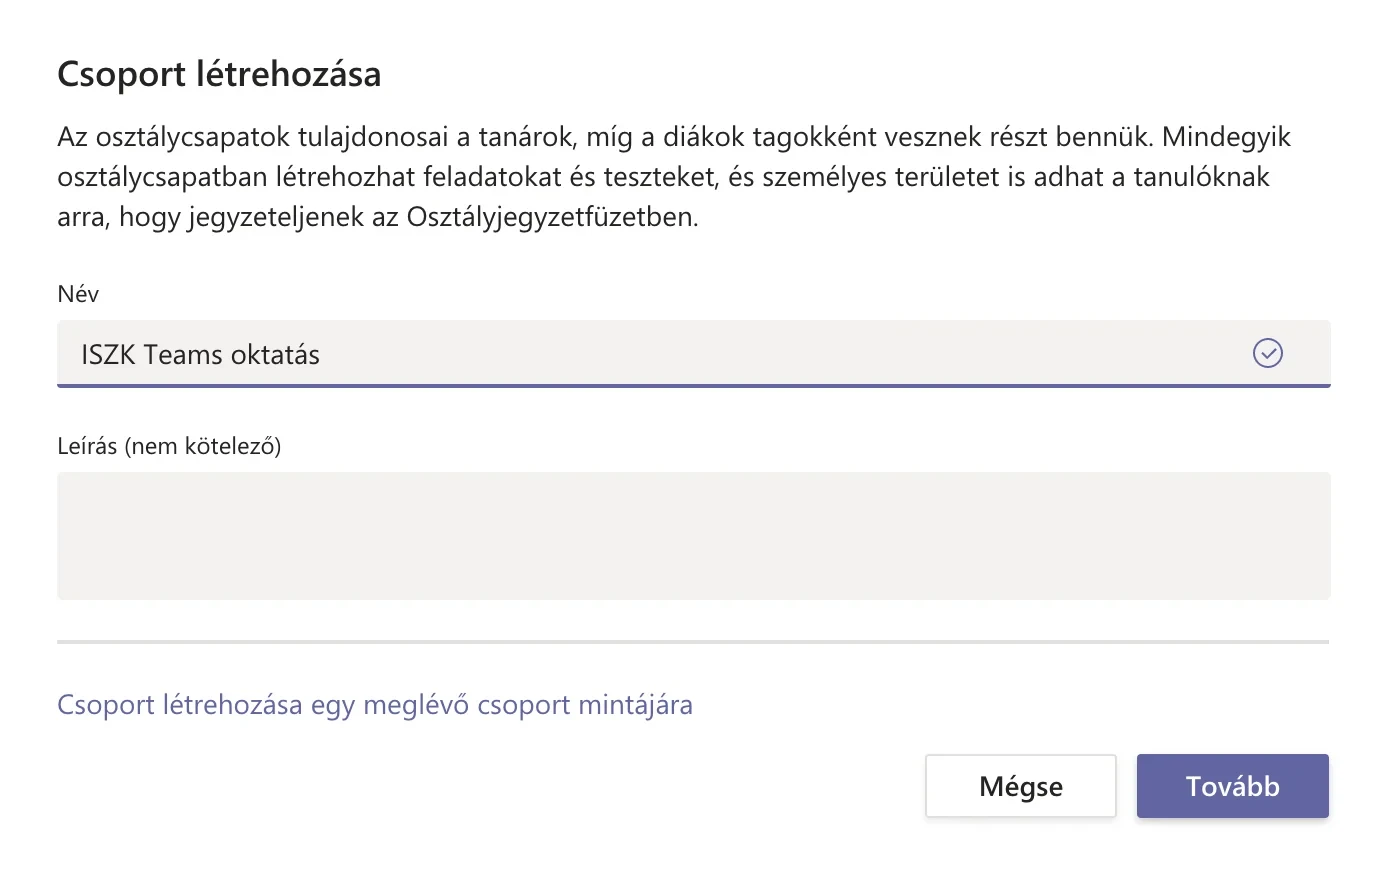Click the Leírás (nem kötelező) label

pyautogui.click(x=169, y=446)
